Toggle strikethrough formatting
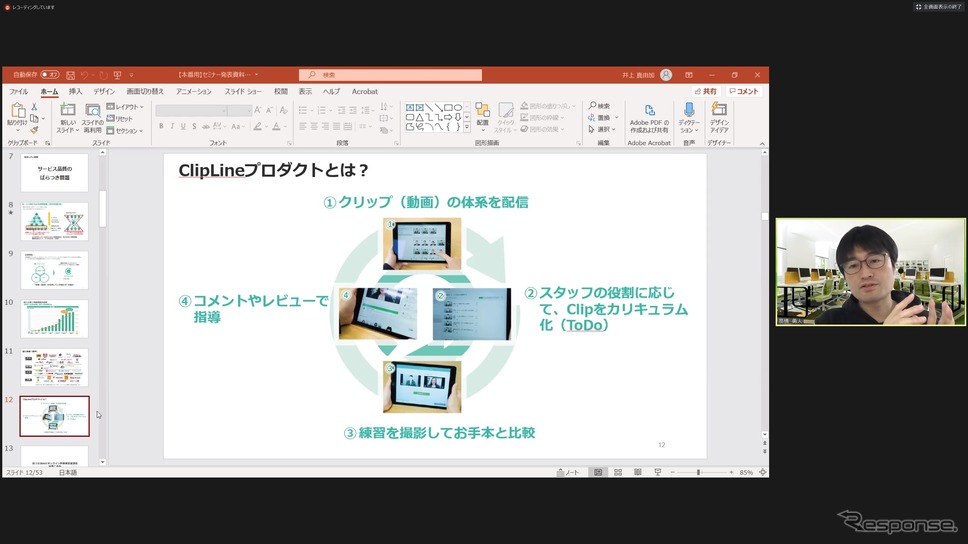Image resolution: width=968 pixels, height=544 pixels. click(x=205, y=127)
